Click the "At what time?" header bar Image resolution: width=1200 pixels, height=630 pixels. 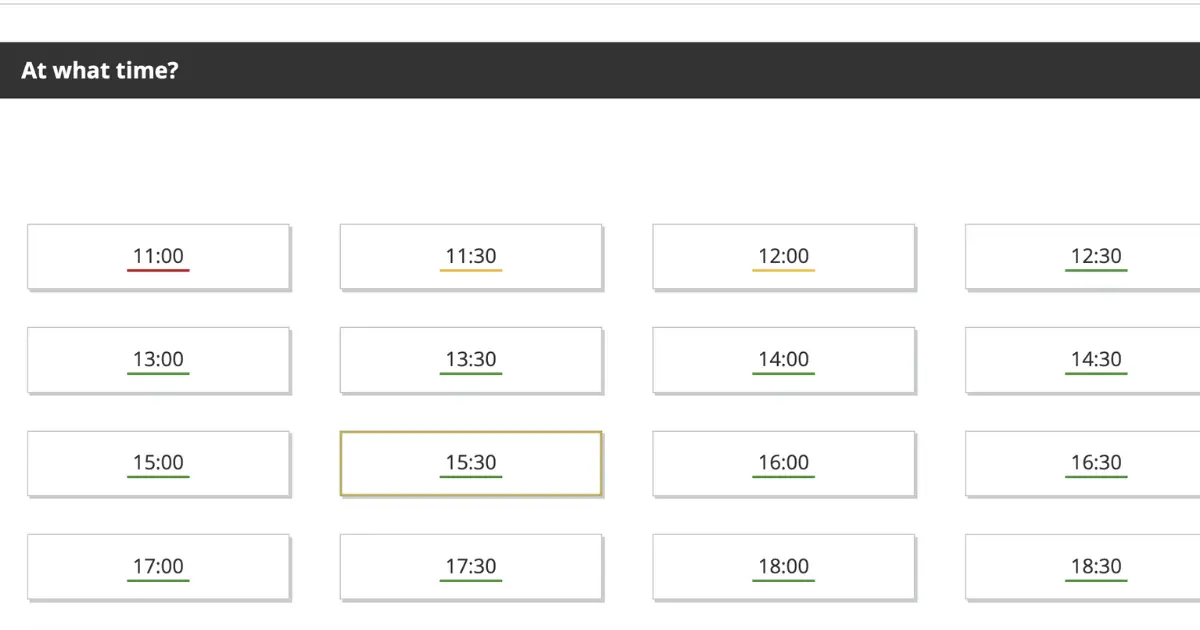(x=600, y=70)
